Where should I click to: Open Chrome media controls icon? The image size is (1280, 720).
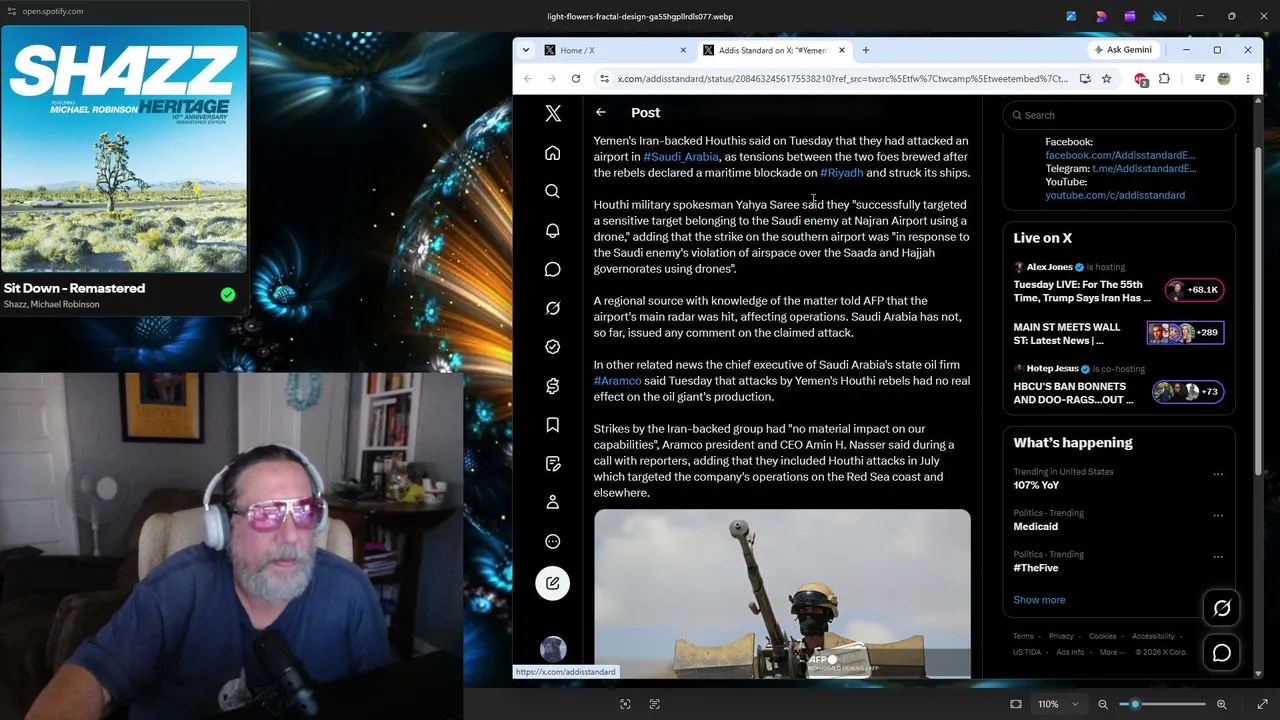(1200, 79)
